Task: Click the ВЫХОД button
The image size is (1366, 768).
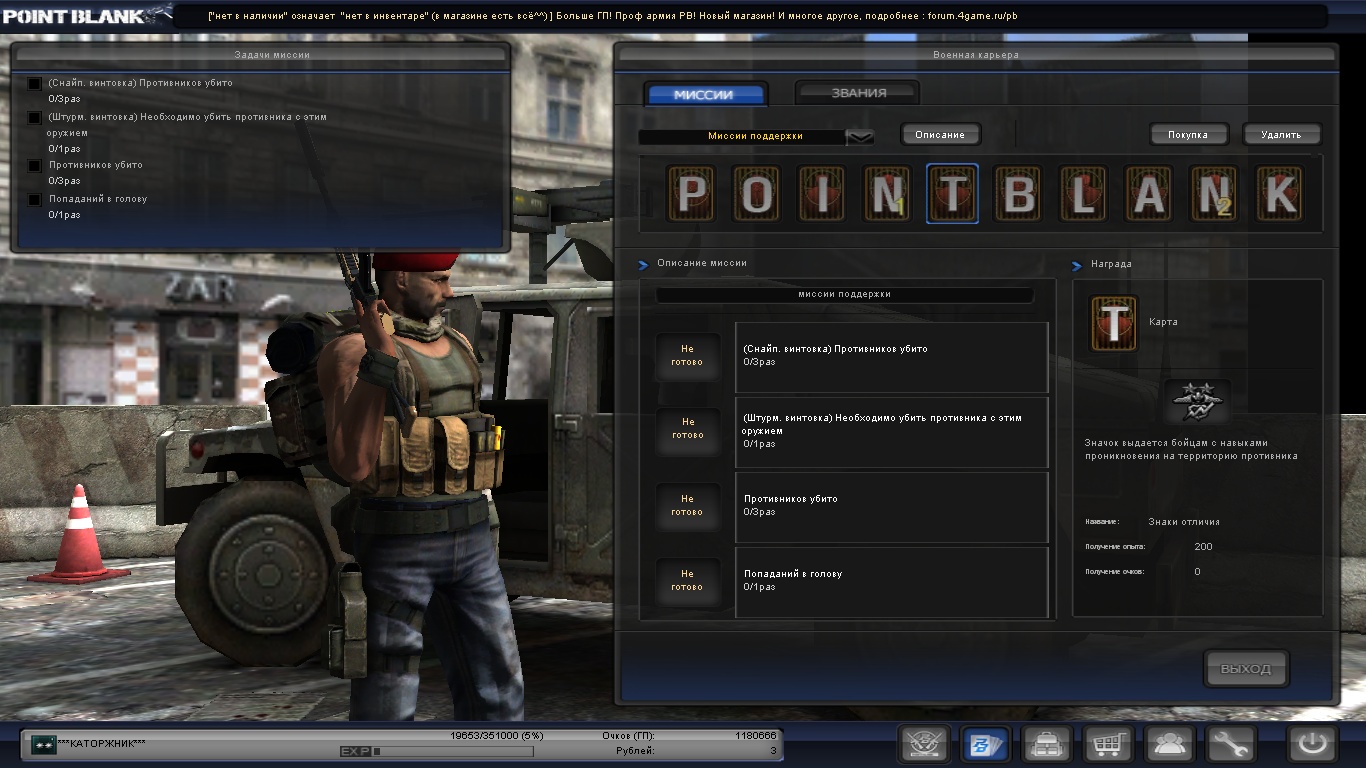Action: click(x=1246, y=669)
